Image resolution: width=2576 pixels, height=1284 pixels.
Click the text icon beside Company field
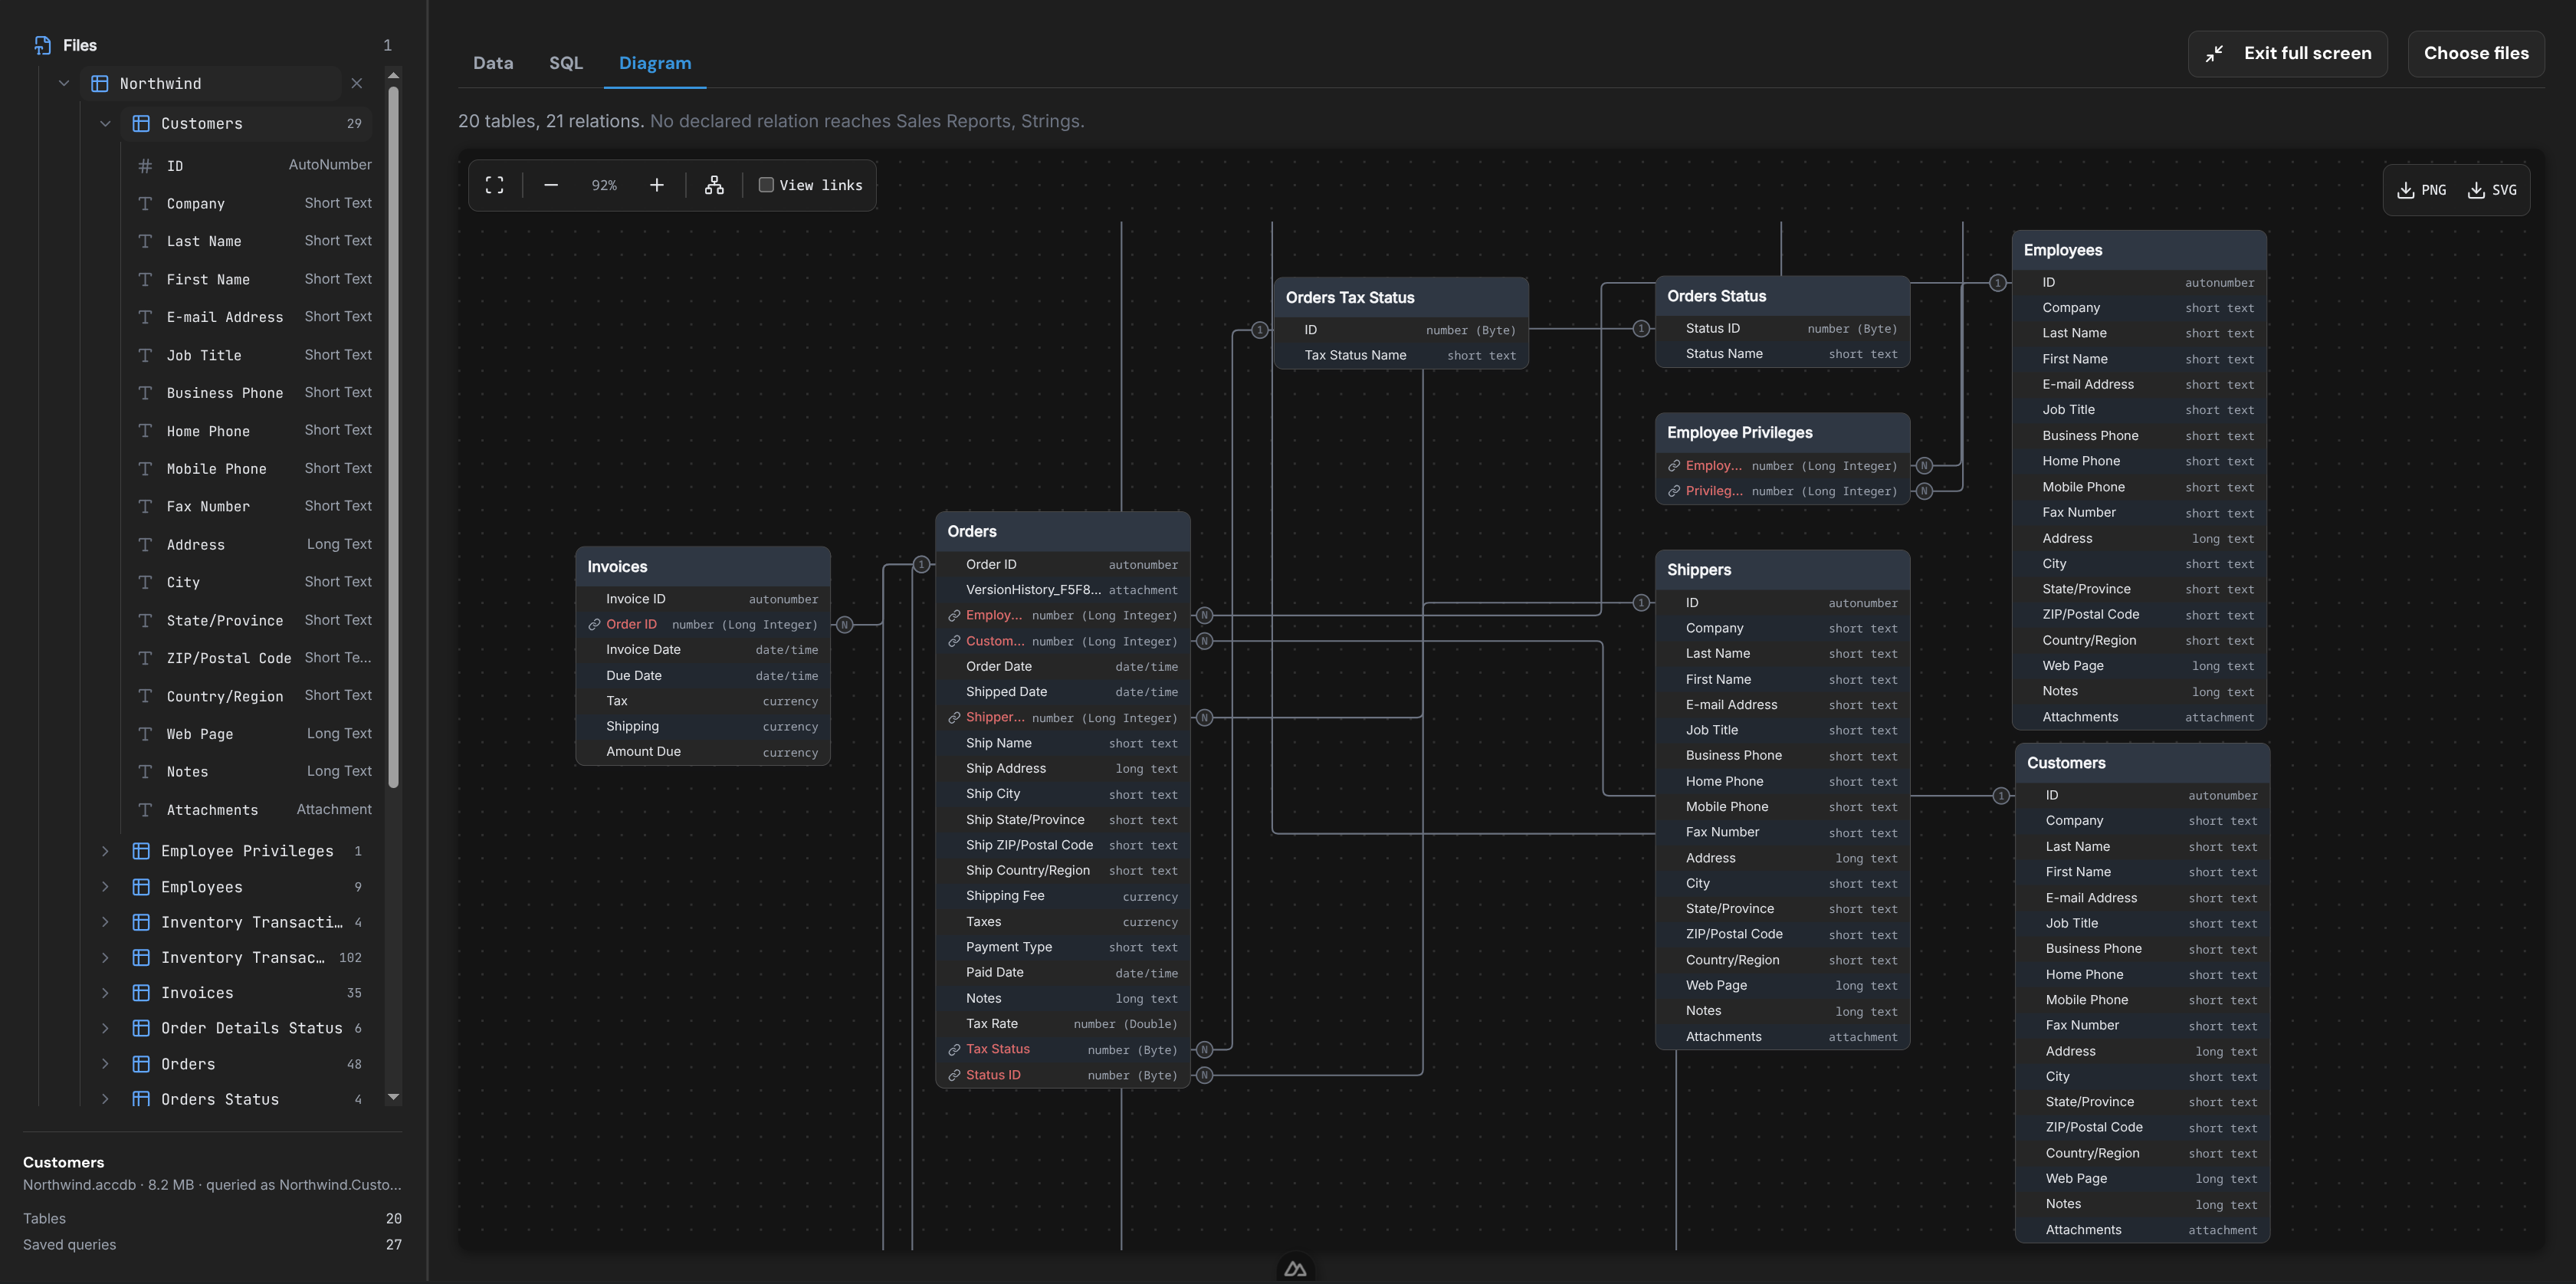(145, 203)
